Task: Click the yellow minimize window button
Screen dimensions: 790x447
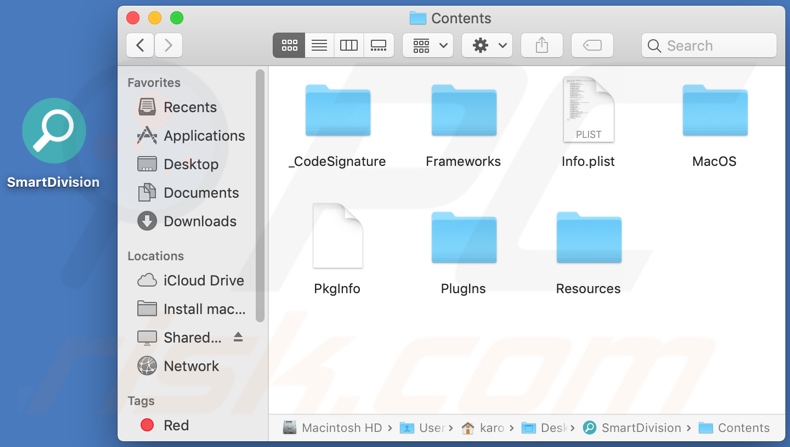Action: (x=155, y=18)
